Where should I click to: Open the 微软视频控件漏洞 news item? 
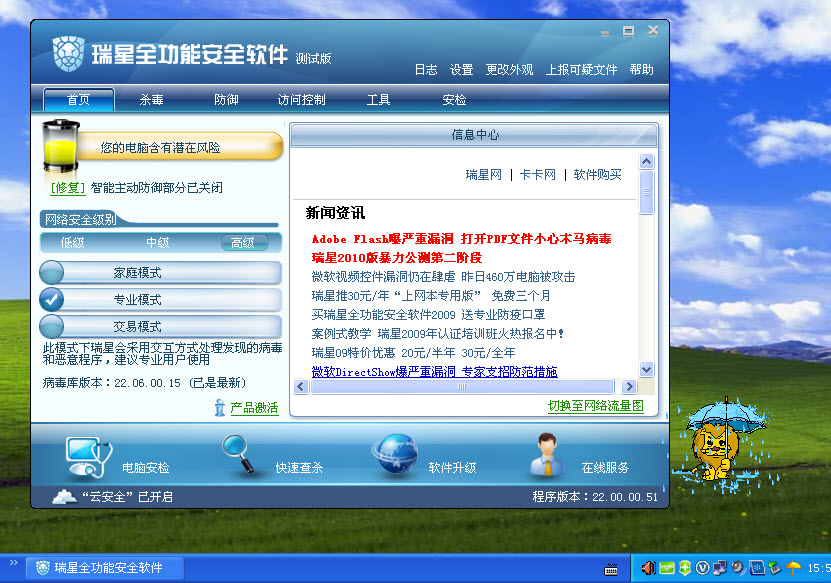(443, 277)
